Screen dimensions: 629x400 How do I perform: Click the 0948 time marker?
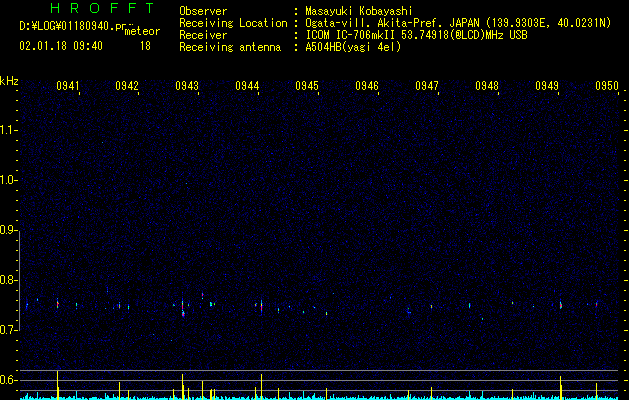coord(487,86)
